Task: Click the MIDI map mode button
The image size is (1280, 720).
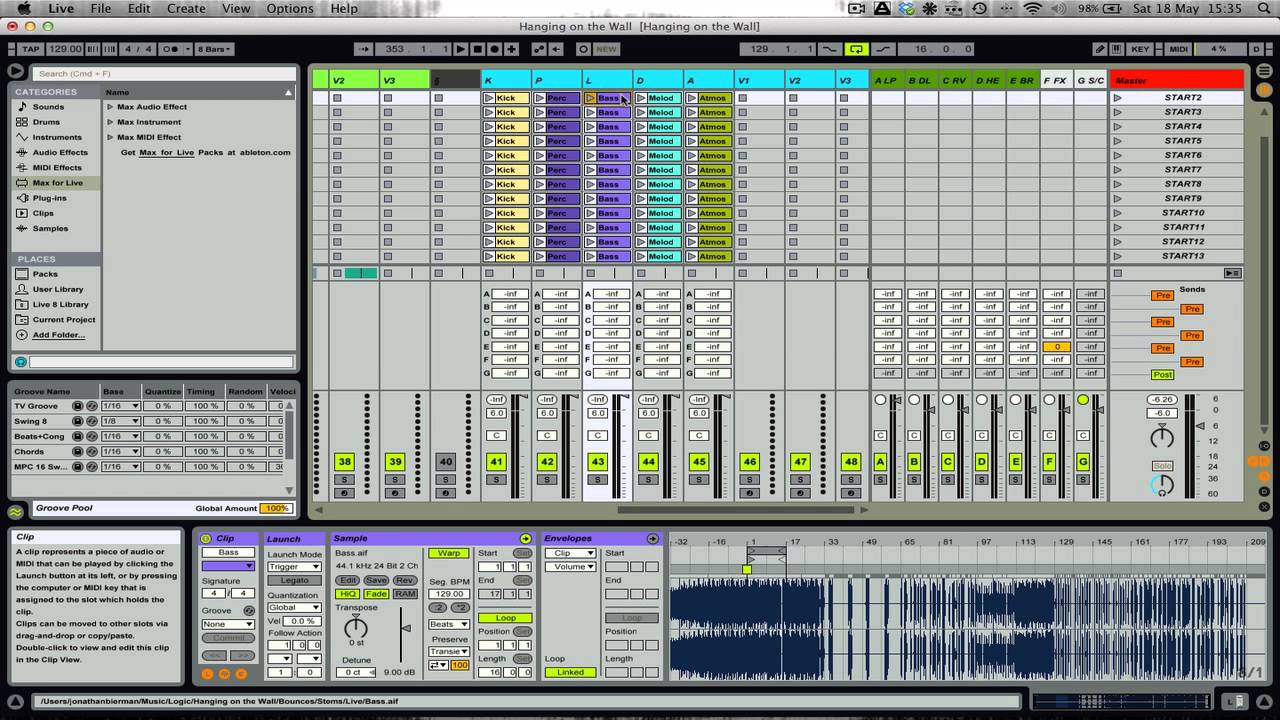Action: coord(1178,49)
